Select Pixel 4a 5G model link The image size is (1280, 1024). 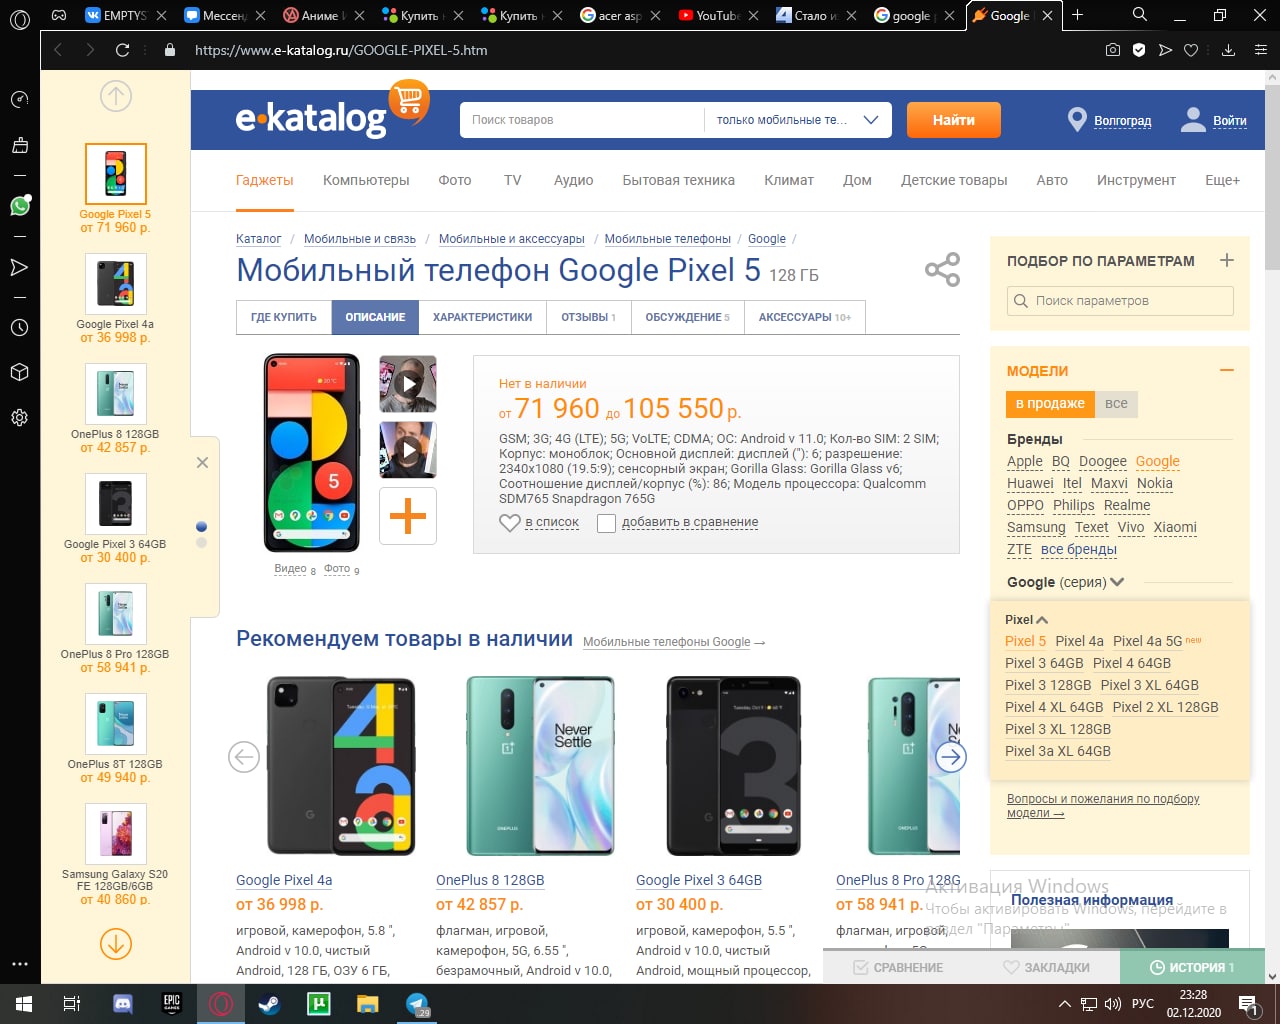point(1147,641)
